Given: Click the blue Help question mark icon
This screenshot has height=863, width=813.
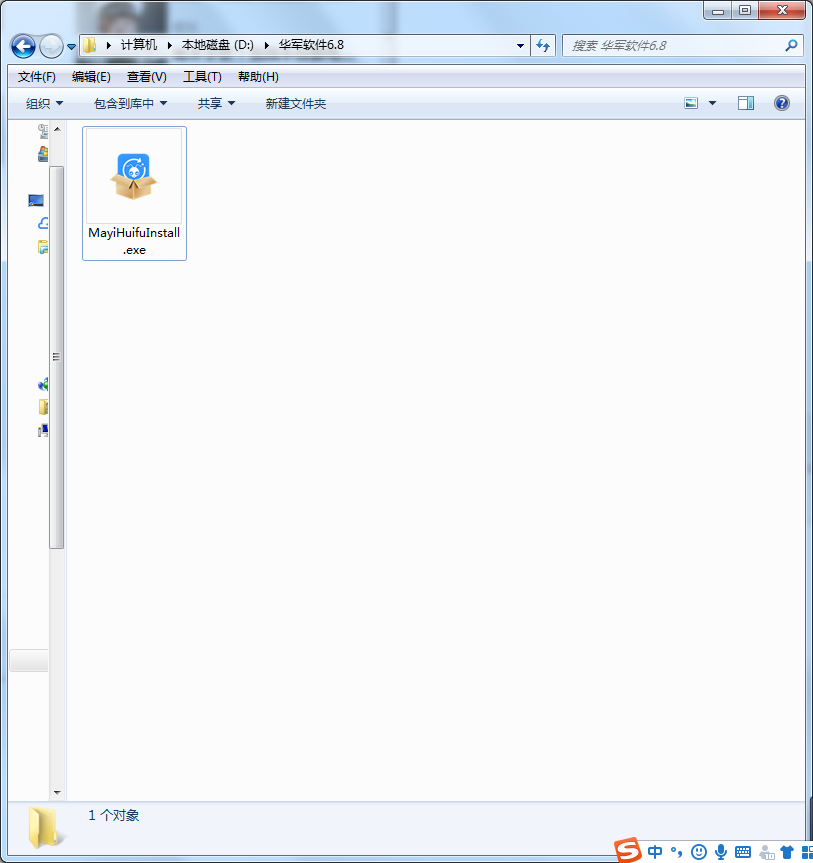Looking at the screenshot, I should 782,103.
